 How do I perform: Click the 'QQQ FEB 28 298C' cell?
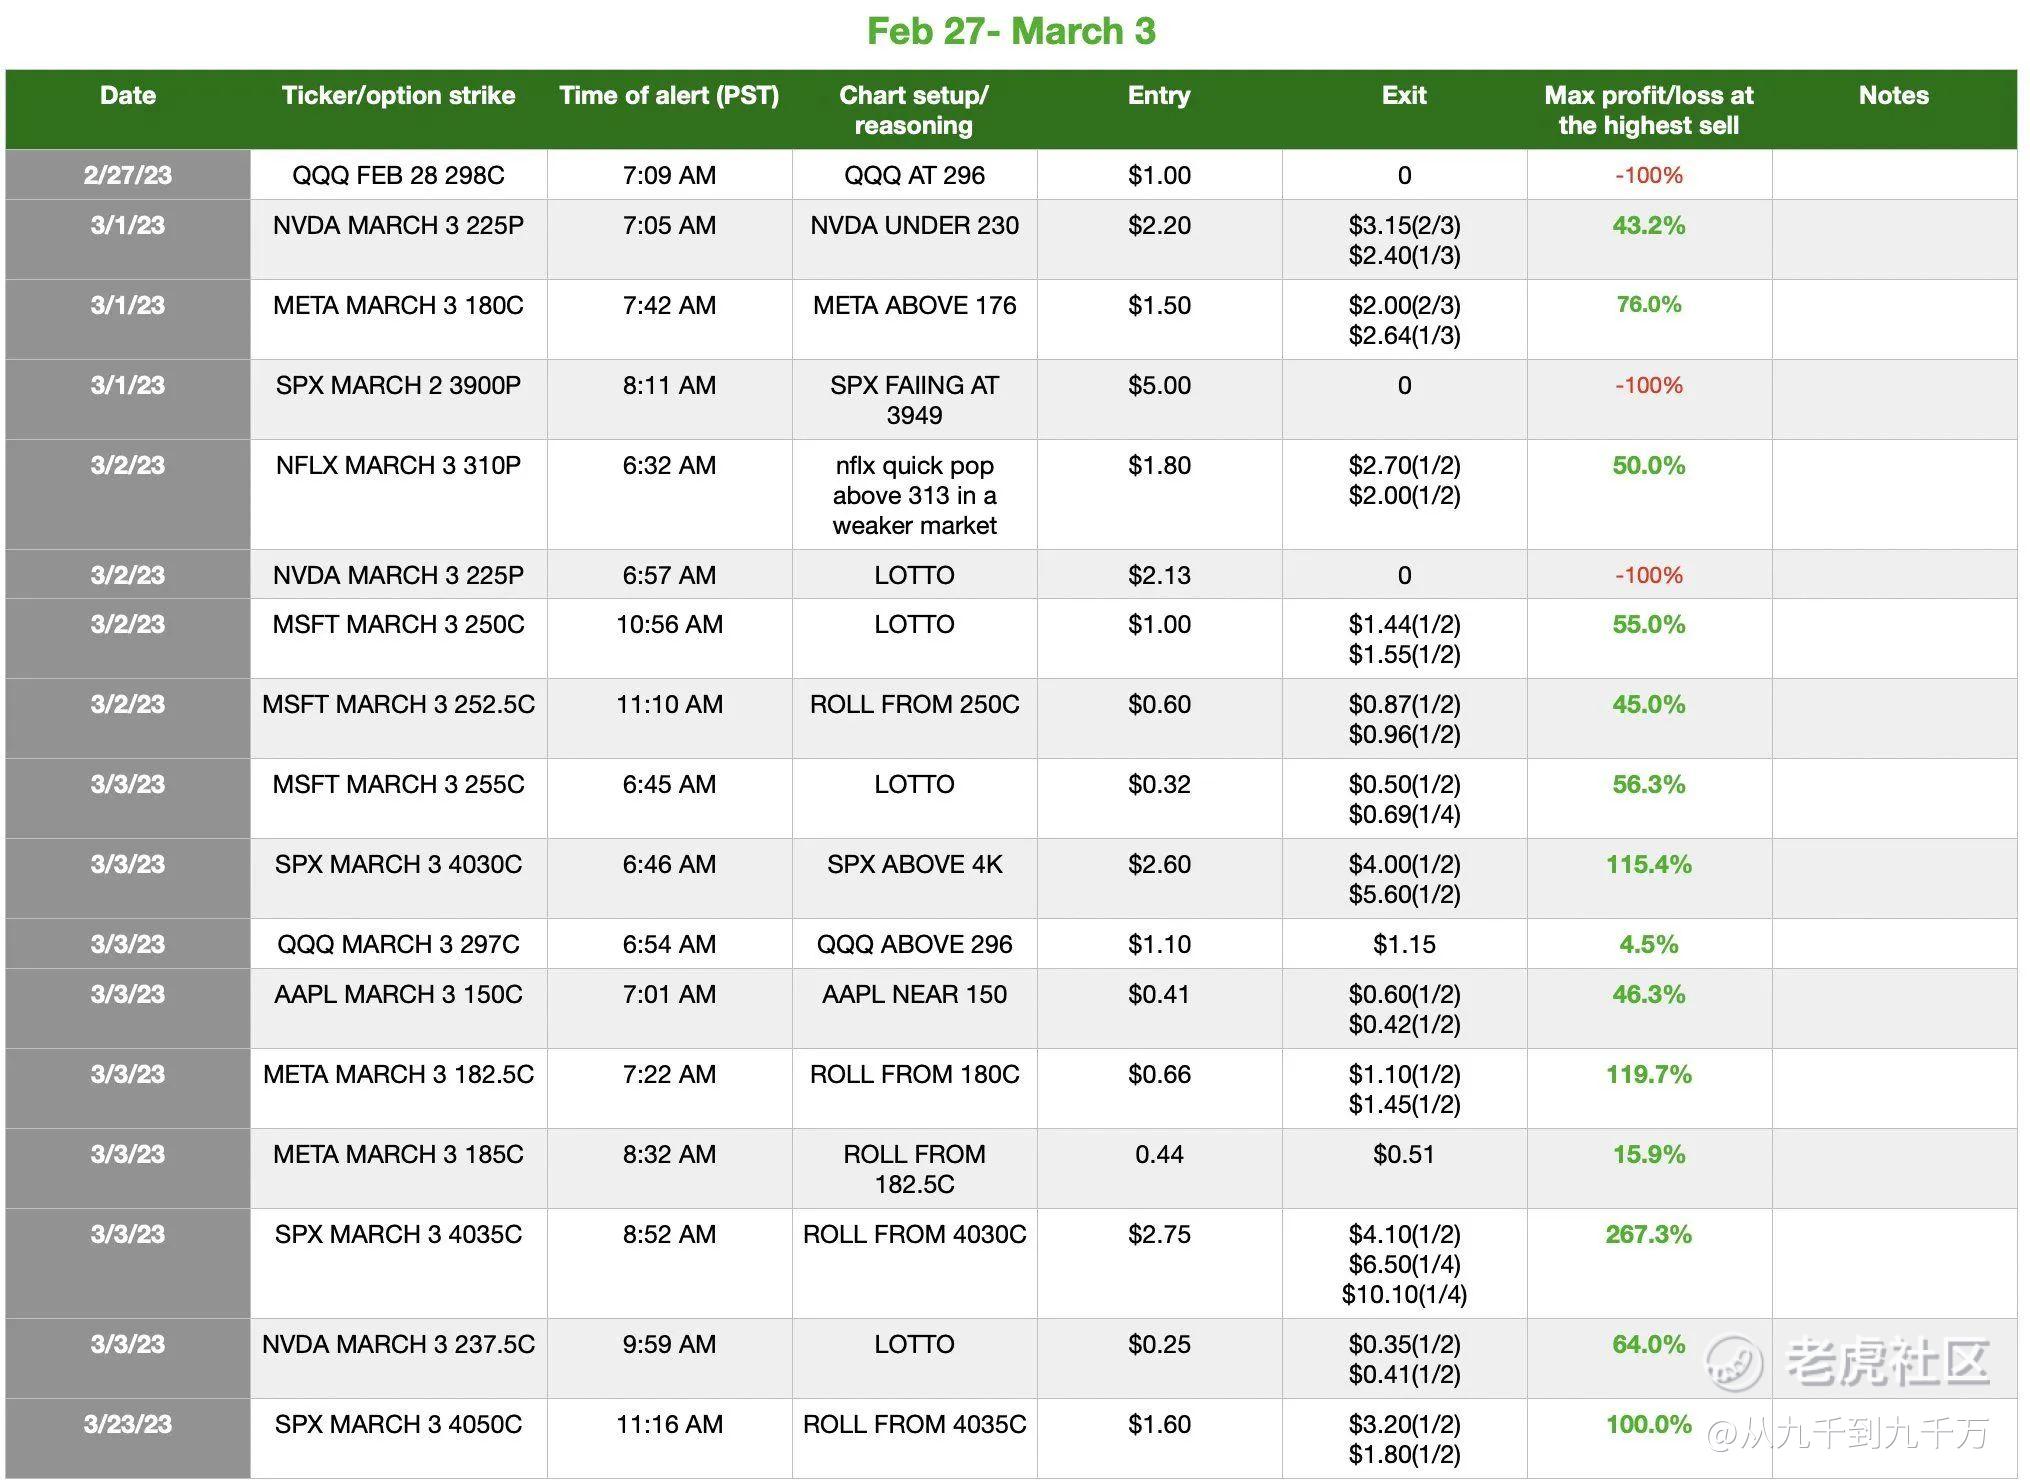click(x=398, y=176)
